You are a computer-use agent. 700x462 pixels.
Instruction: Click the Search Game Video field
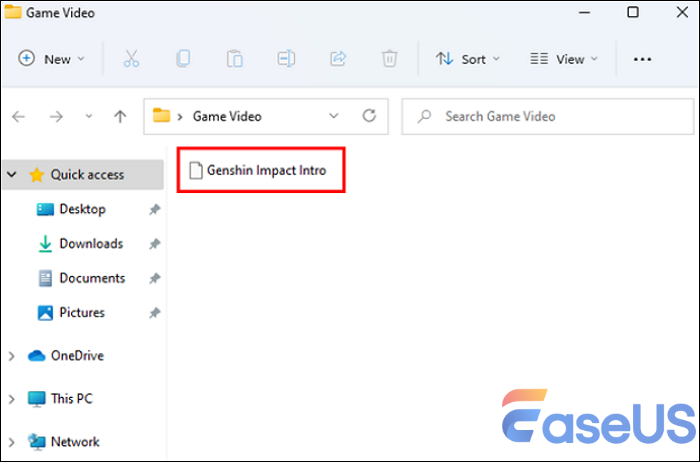(547, 117)
